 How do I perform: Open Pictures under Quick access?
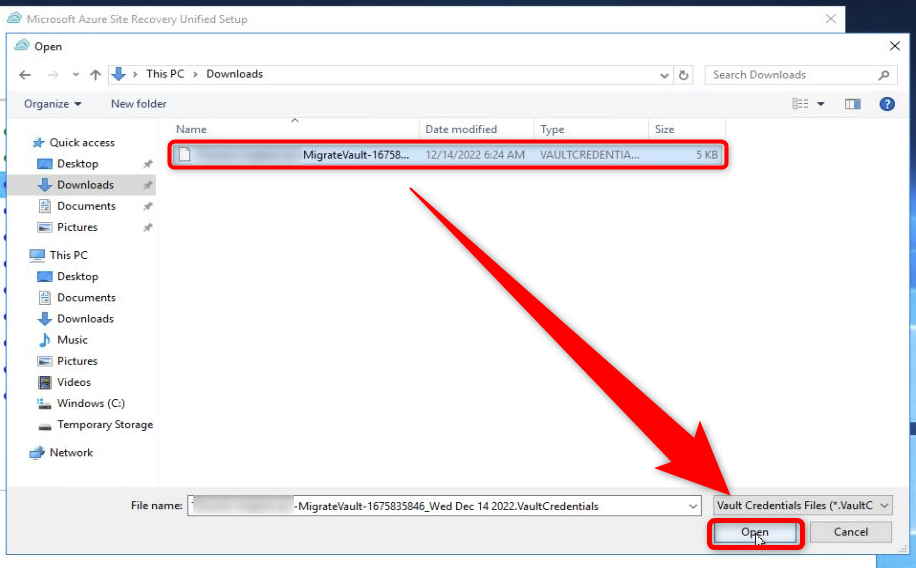[77, 227]
